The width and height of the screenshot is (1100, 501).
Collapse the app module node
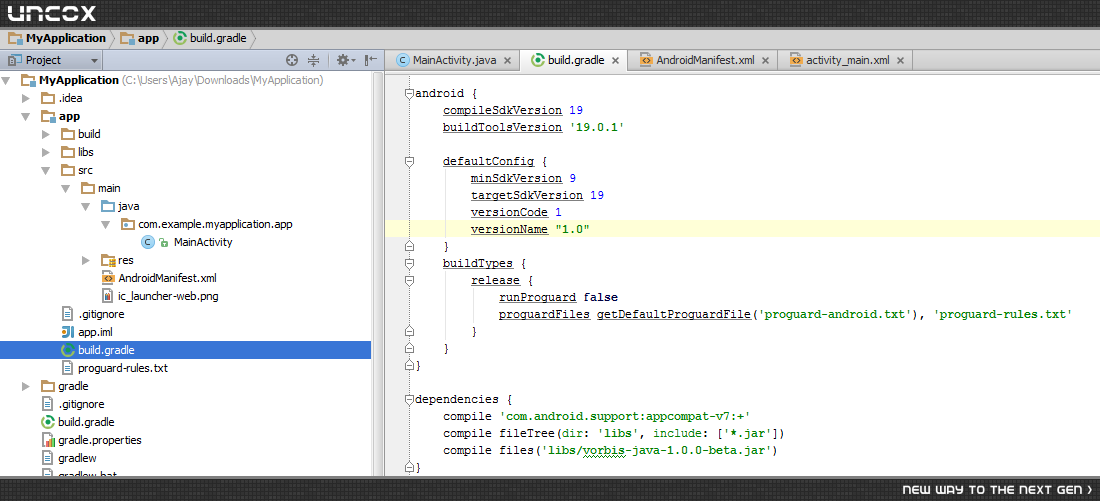(x=26, y=116)
